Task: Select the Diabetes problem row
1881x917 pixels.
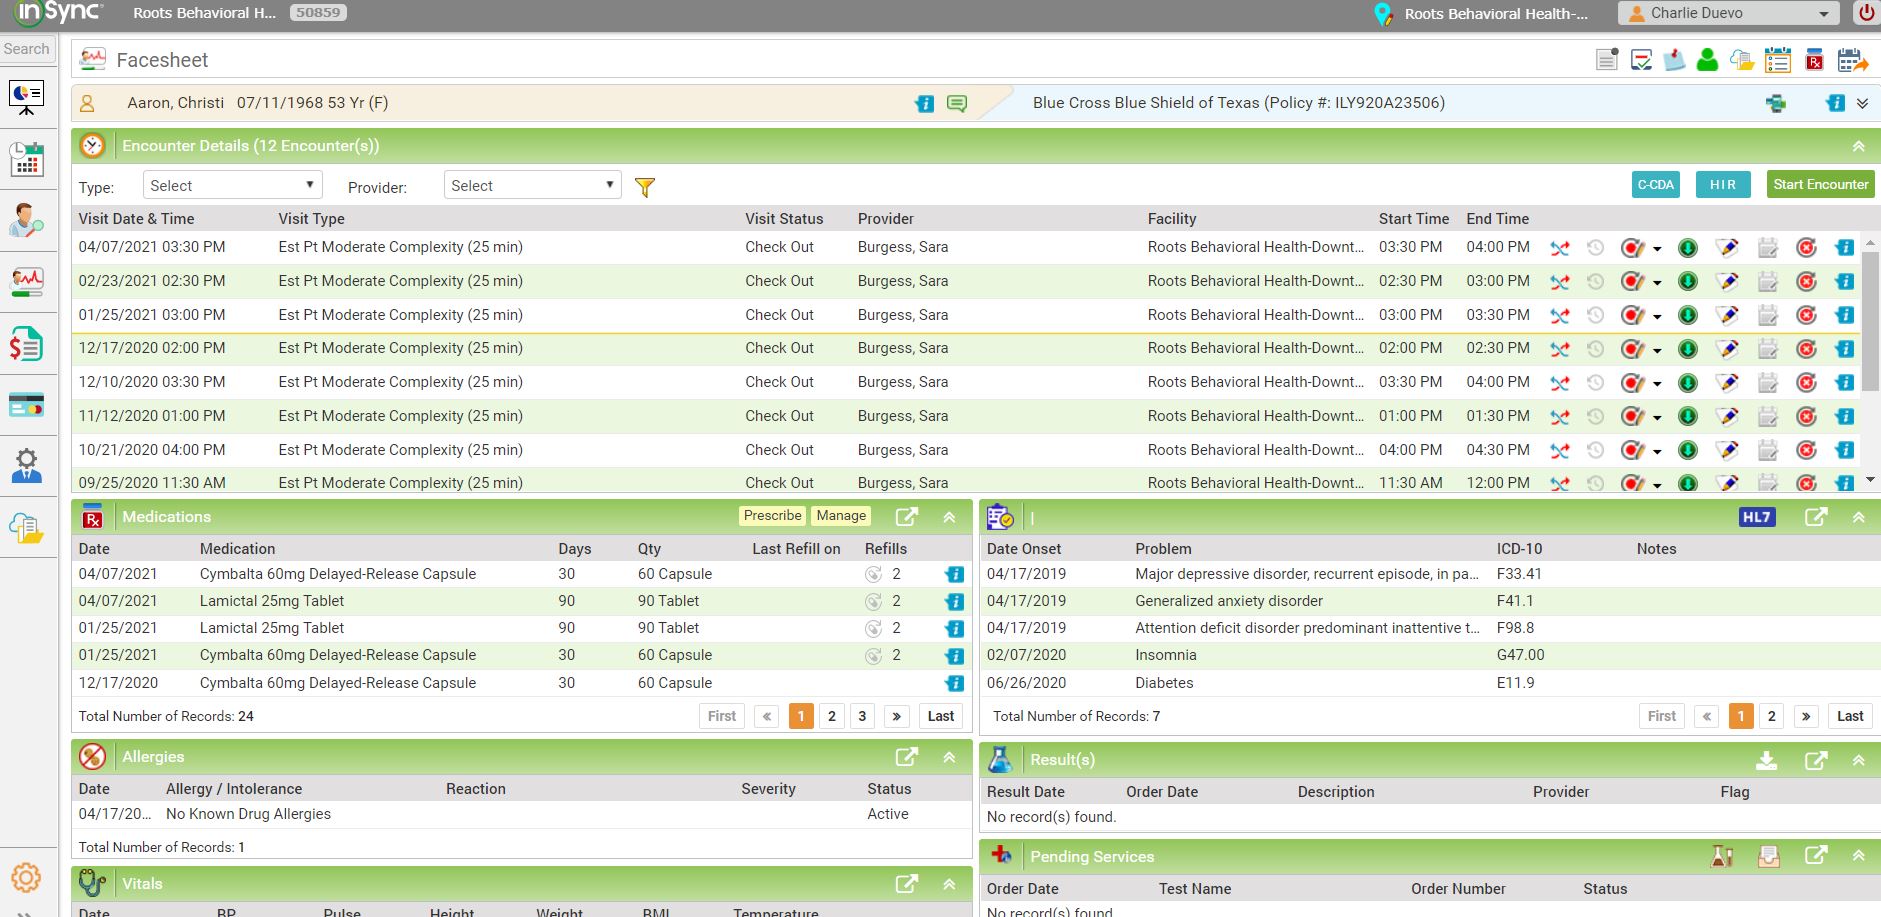Action: point(1430,684)
